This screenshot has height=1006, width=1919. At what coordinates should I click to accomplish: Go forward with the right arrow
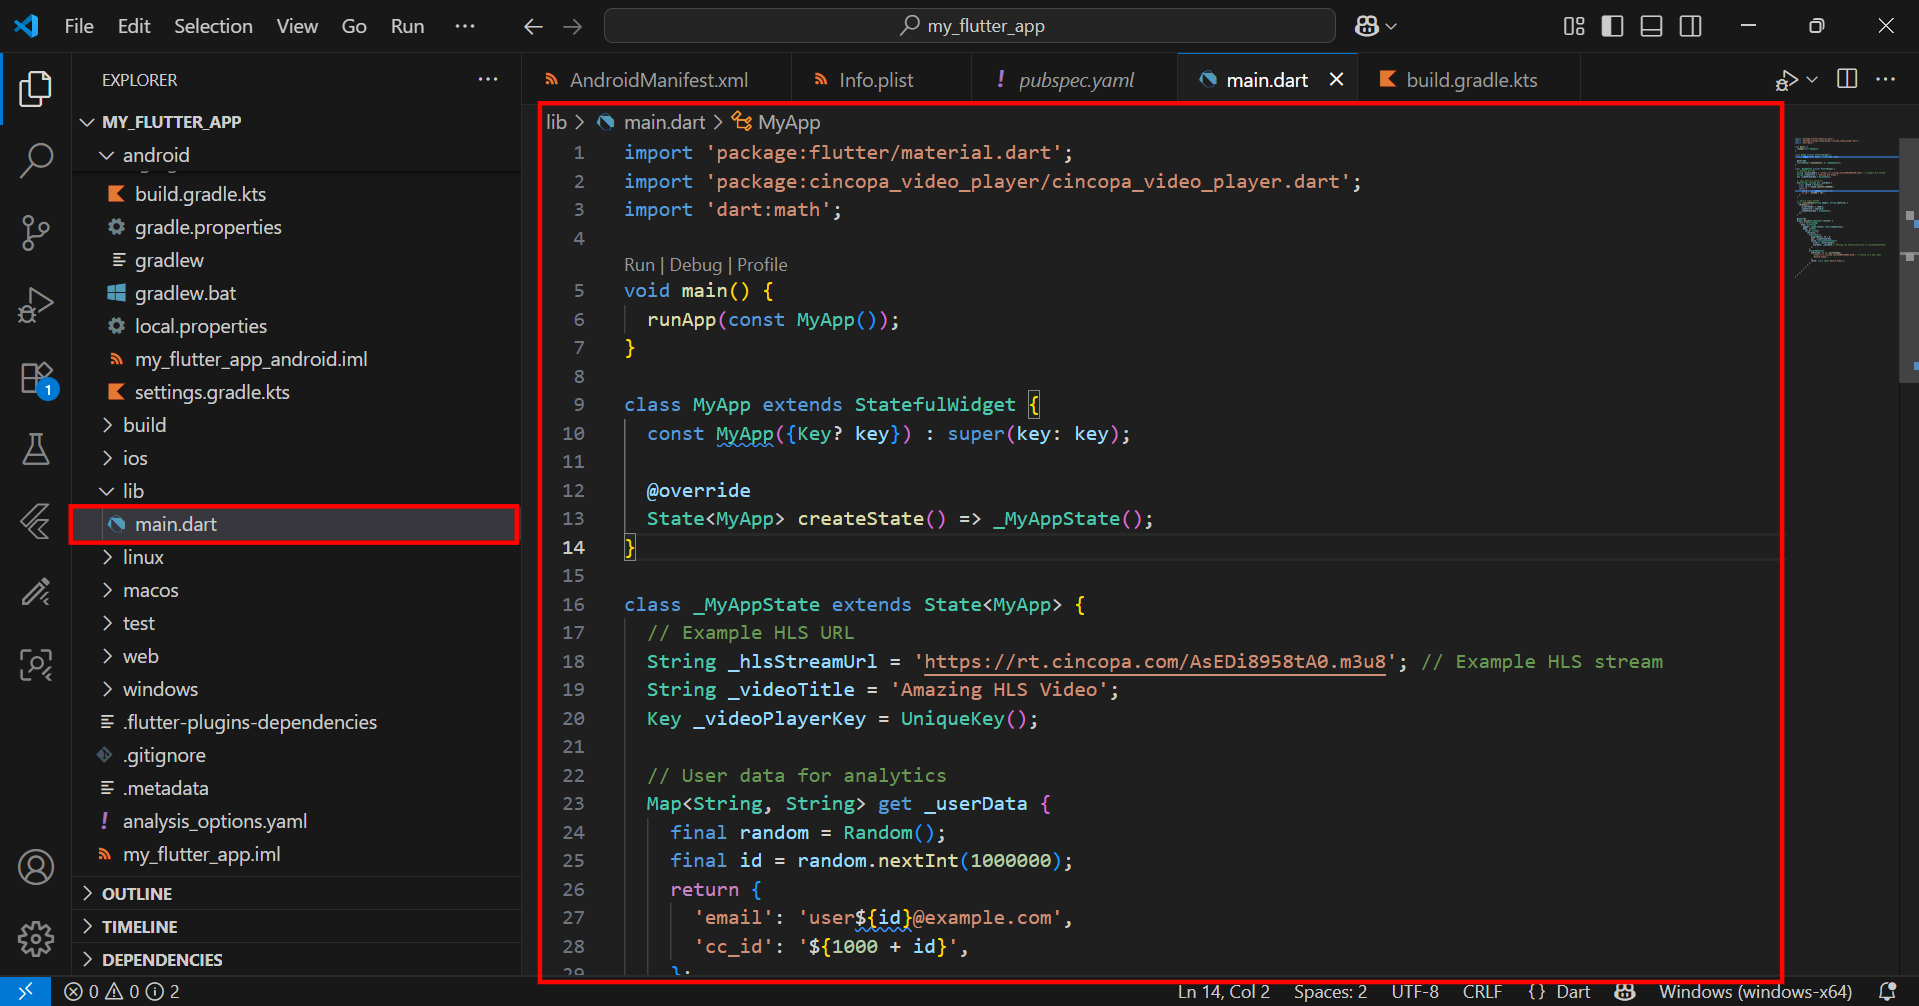pyautogui.click(x=572, y=26)
